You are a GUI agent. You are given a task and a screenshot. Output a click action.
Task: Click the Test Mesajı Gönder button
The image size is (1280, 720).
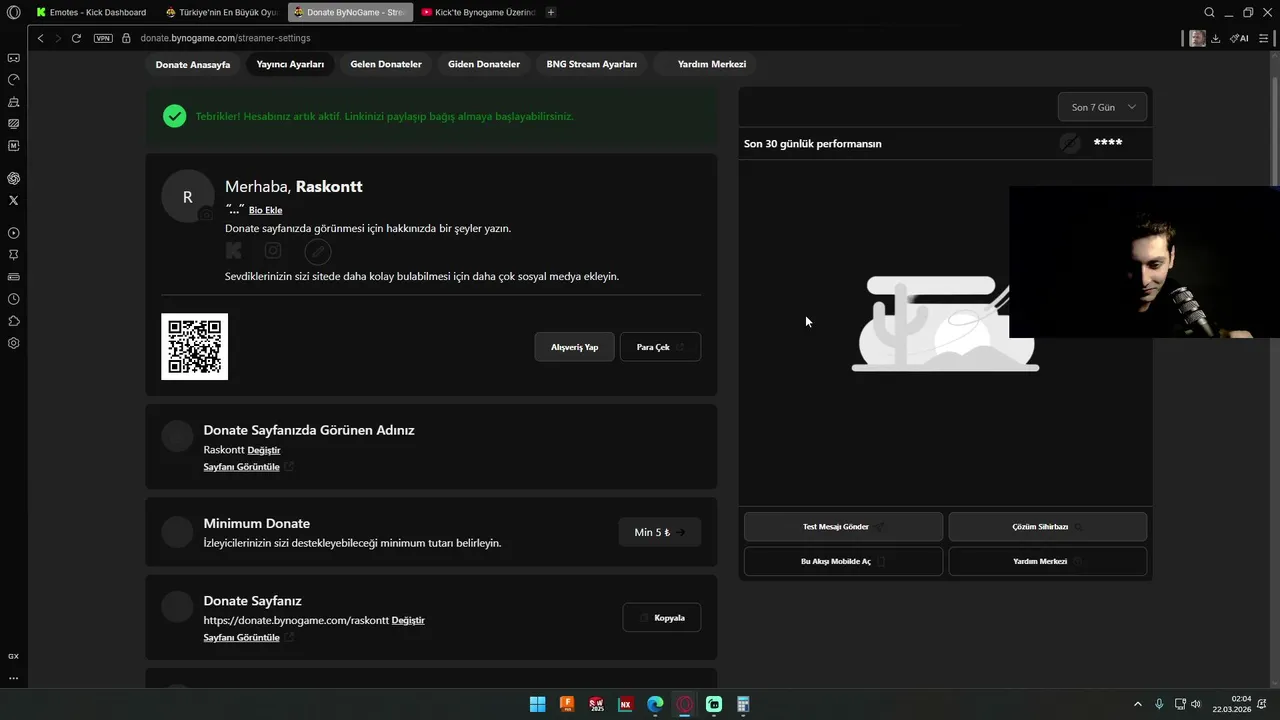pos(843,527)
